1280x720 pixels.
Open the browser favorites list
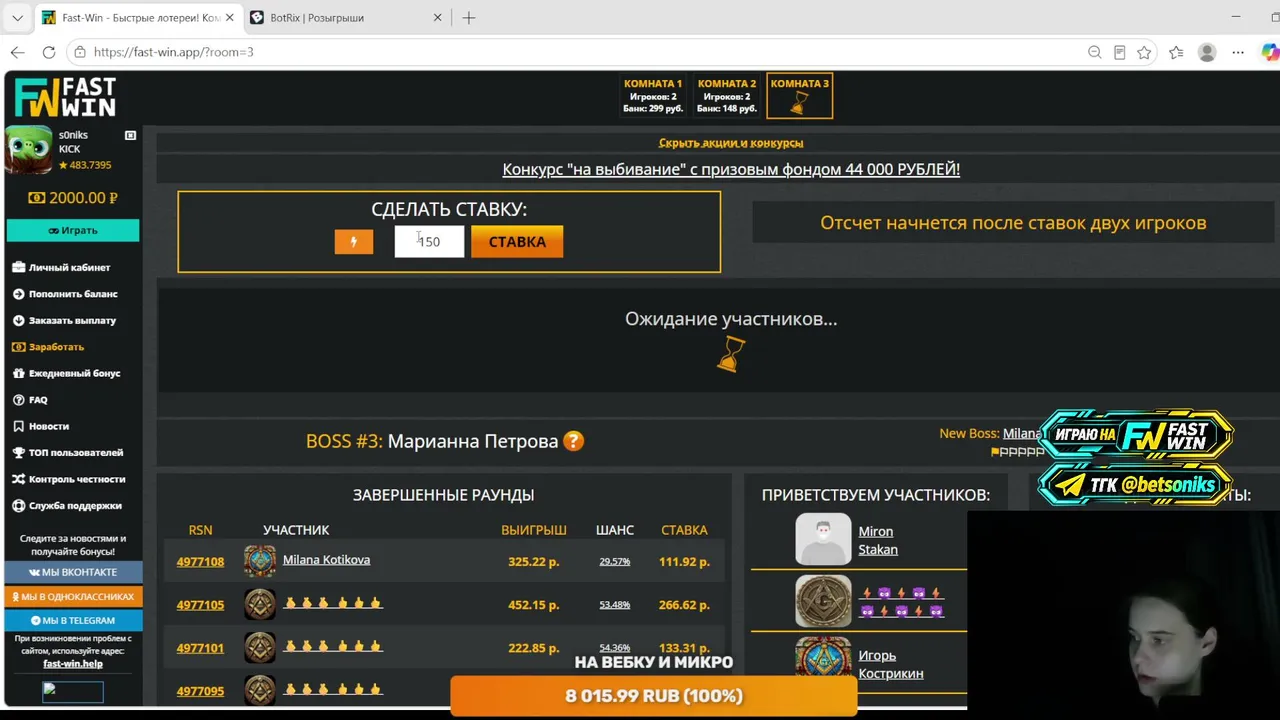pos(1176,52)
